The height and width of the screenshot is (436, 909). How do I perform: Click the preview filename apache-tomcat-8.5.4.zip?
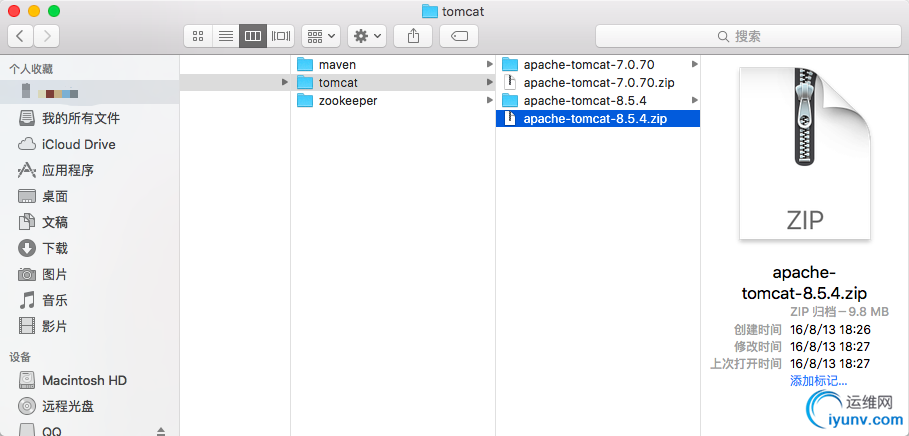(805, 282)
